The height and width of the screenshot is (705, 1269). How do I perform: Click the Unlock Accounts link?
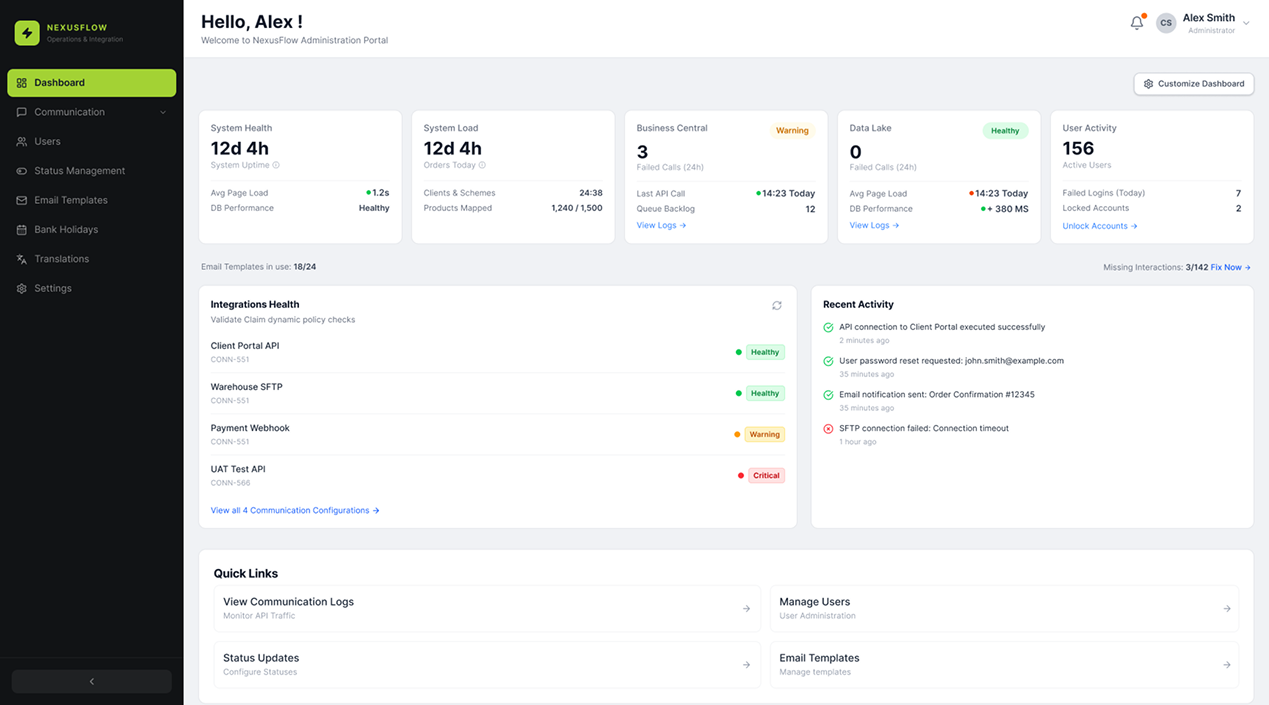click(x=1100, y=226)
